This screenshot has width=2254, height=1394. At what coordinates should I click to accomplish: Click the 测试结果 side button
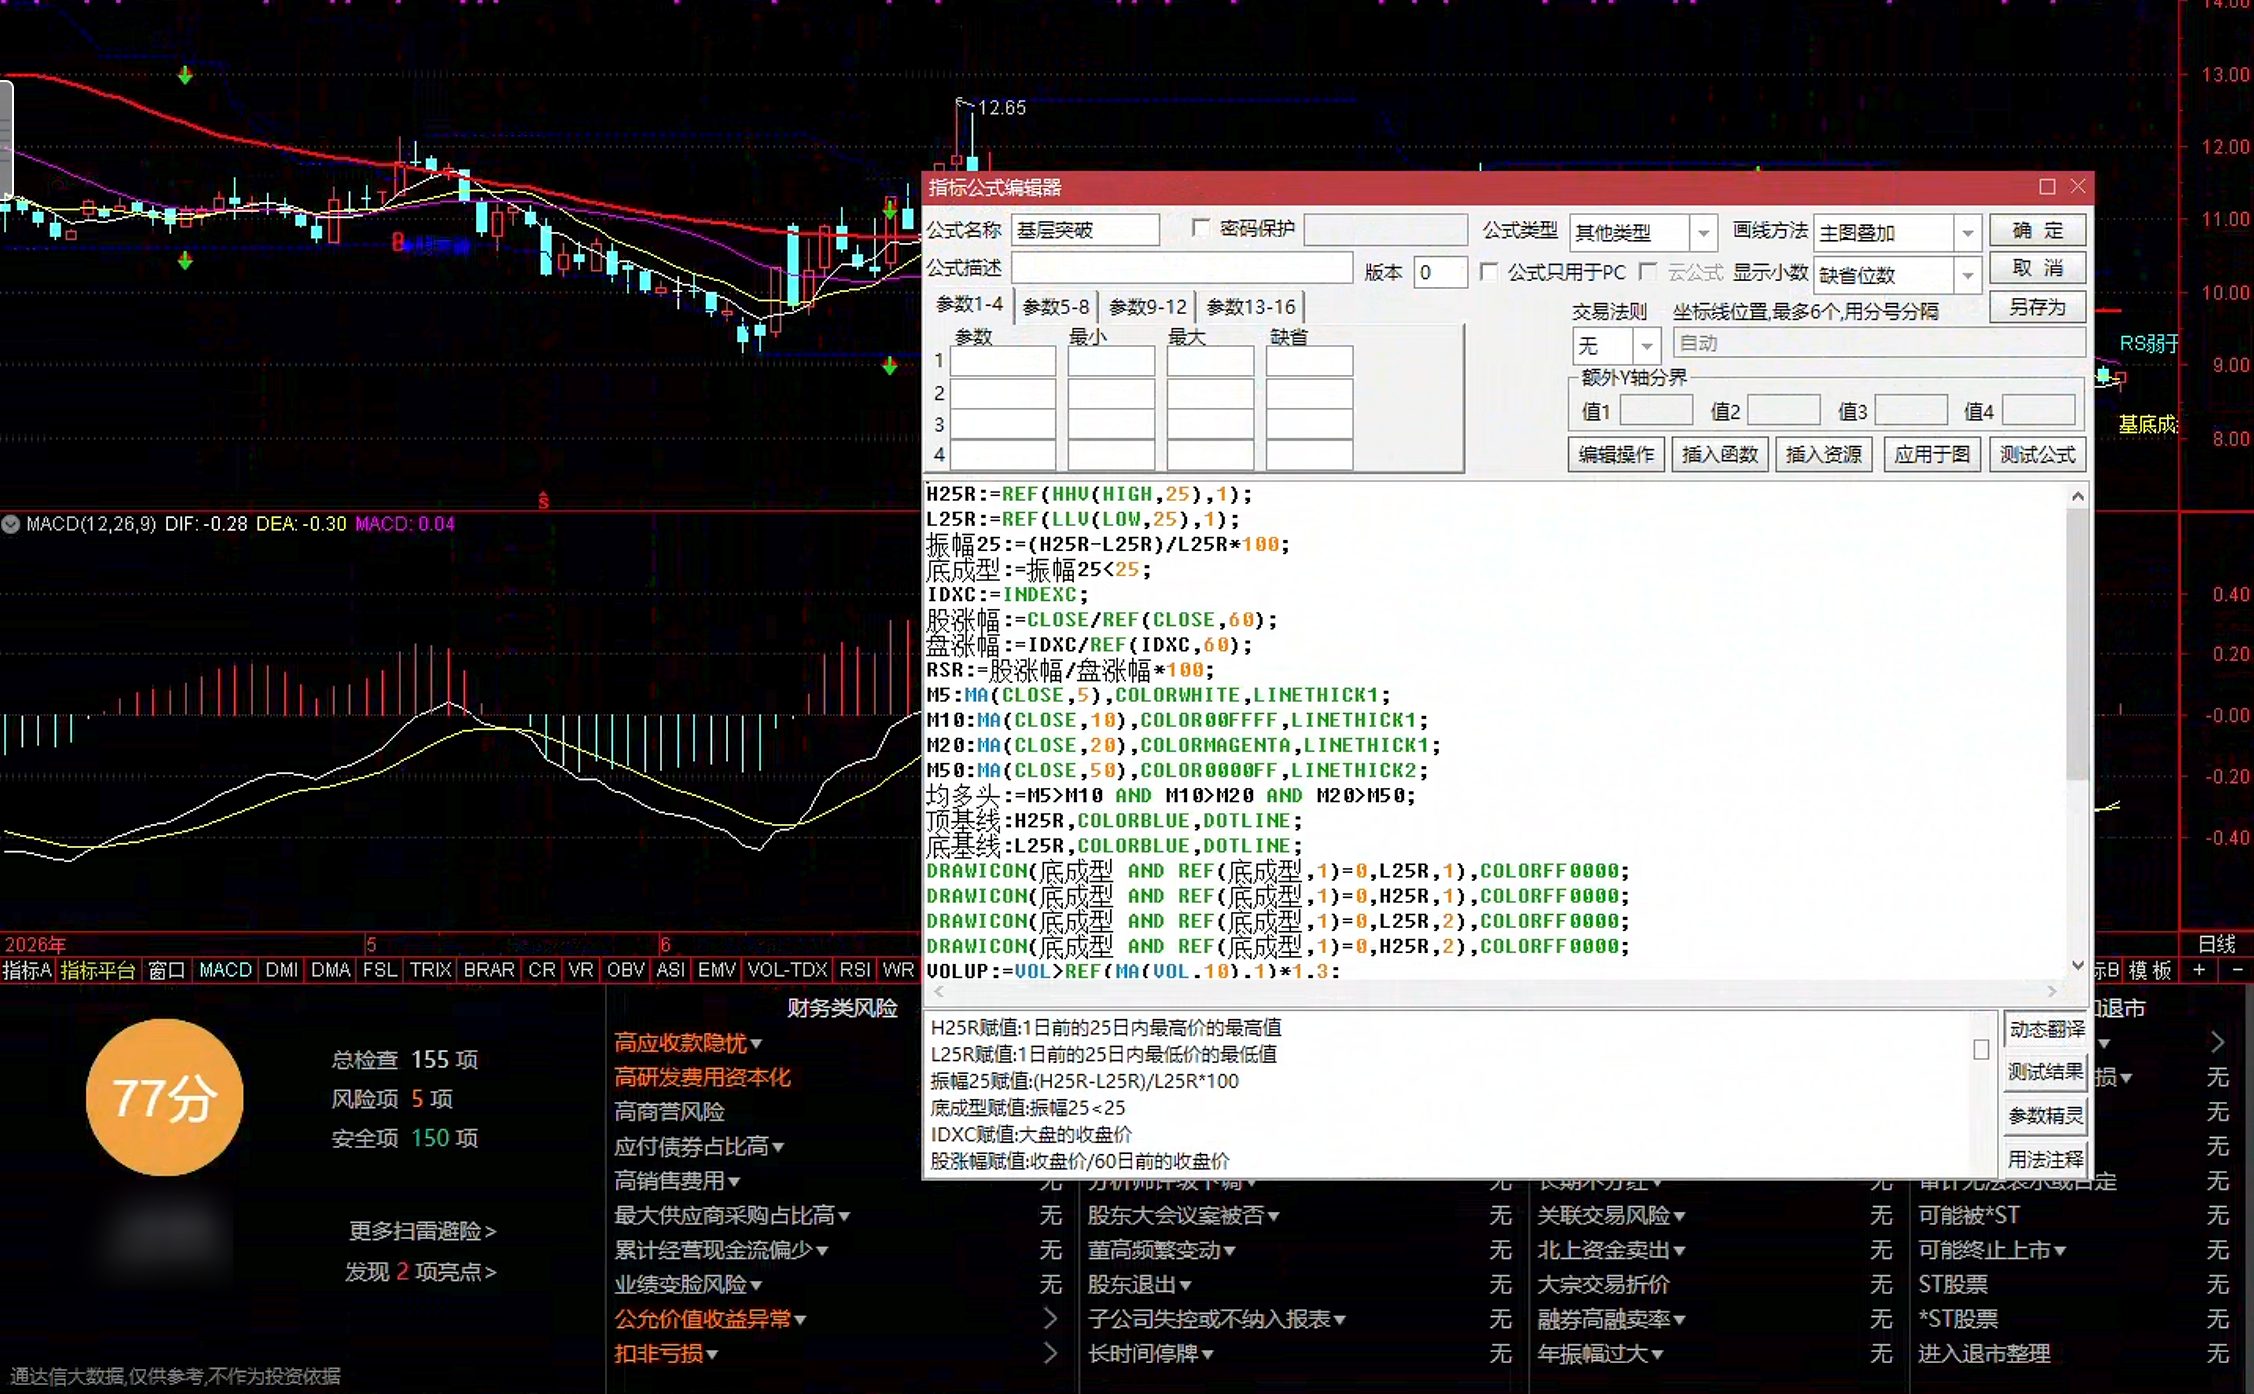(x=2046, y=1072)
